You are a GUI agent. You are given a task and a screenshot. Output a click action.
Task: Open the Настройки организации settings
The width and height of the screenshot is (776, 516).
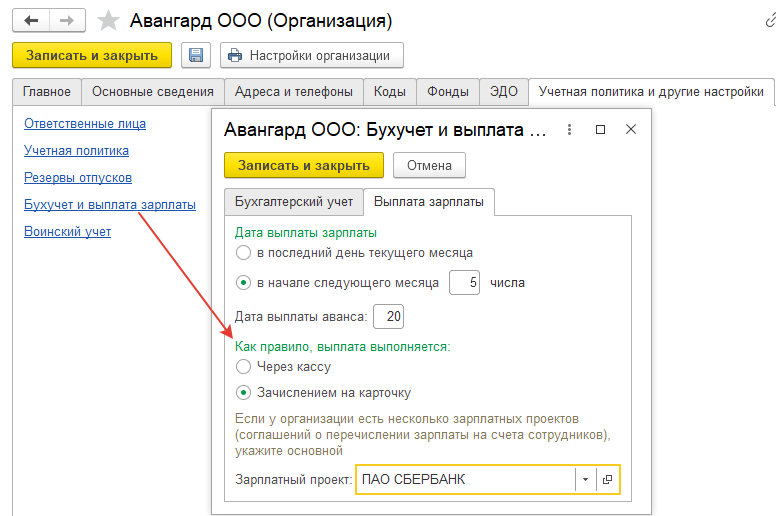pos(311,55)
